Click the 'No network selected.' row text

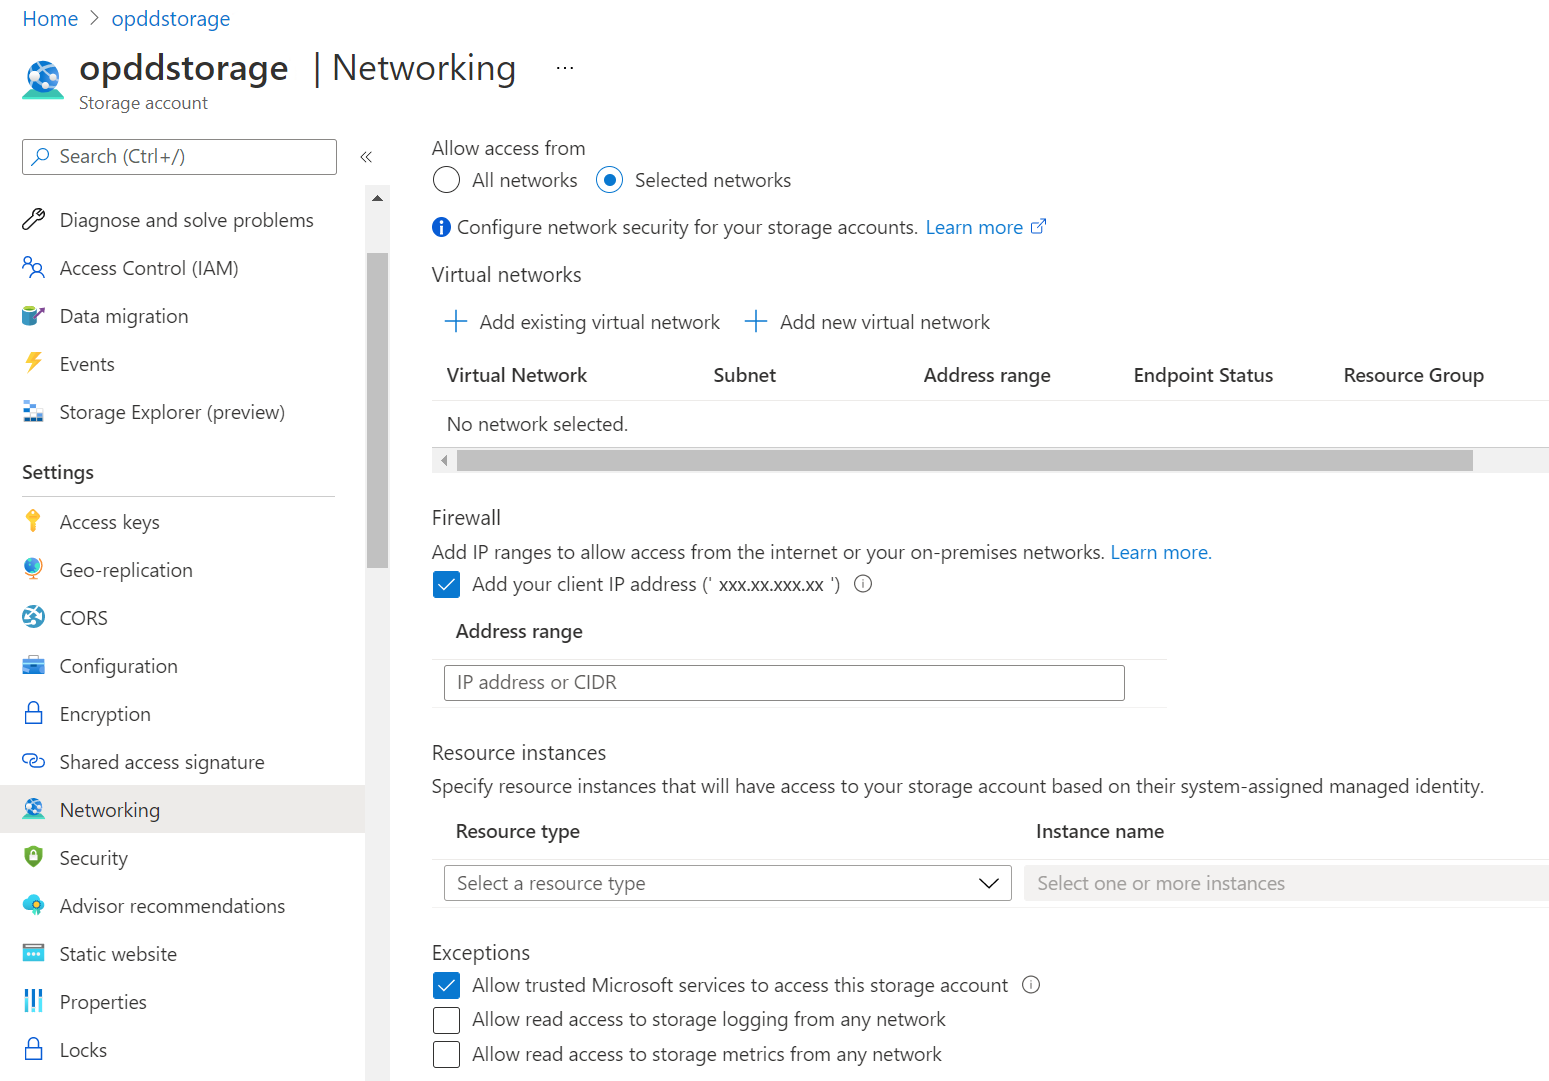tap(537, 424)
